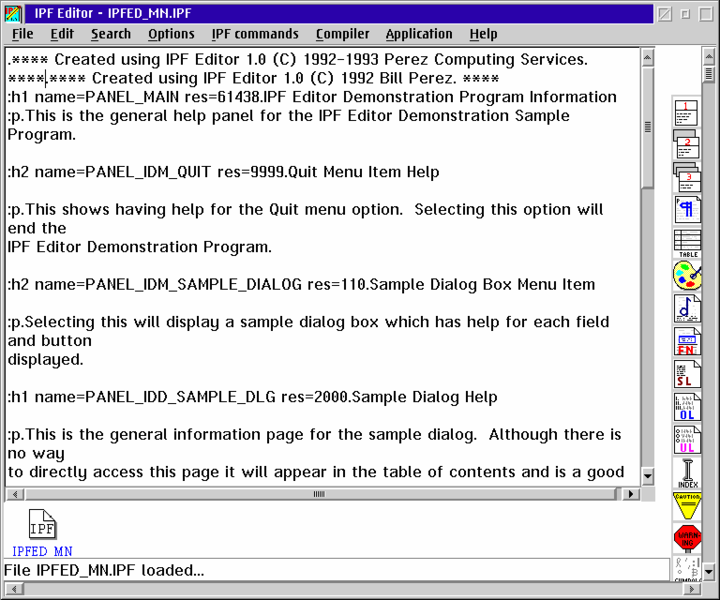
Task: Open the Compiler menu
Action: [x=343, y=34]
